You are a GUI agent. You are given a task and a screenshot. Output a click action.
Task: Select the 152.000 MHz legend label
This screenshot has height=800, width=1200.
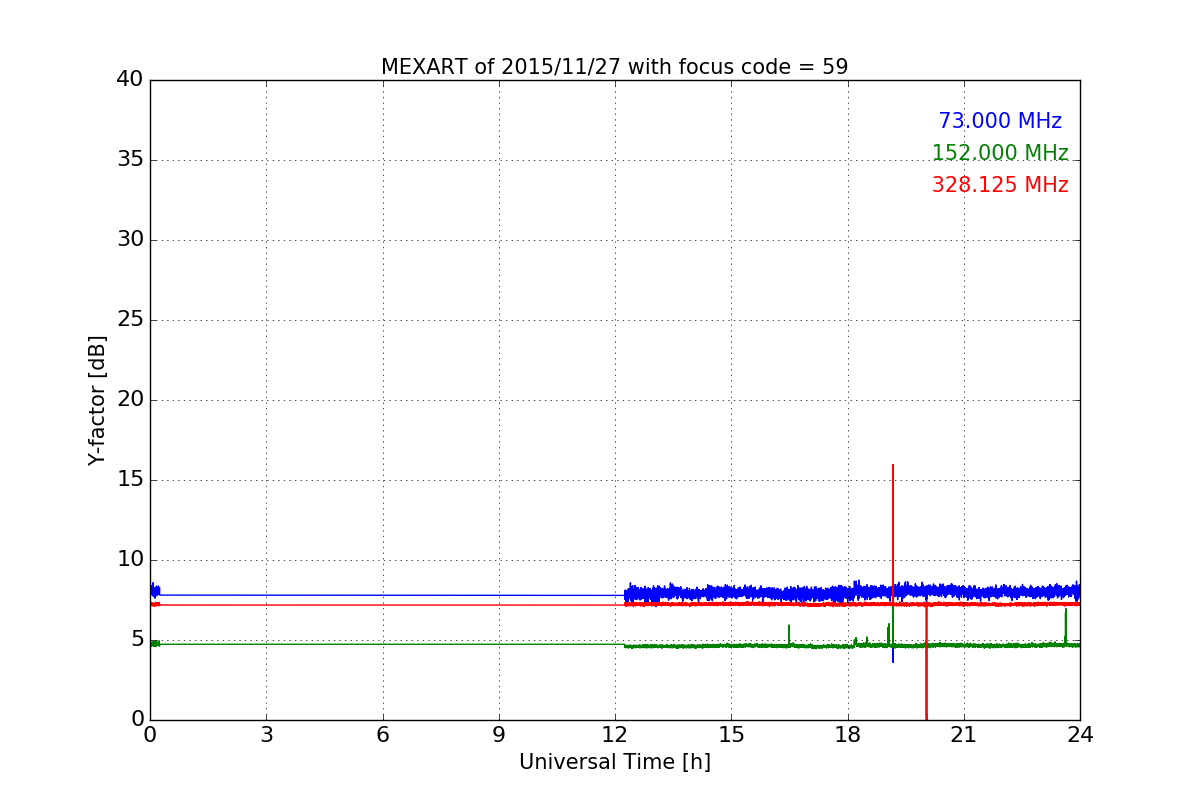(1000, 153)
